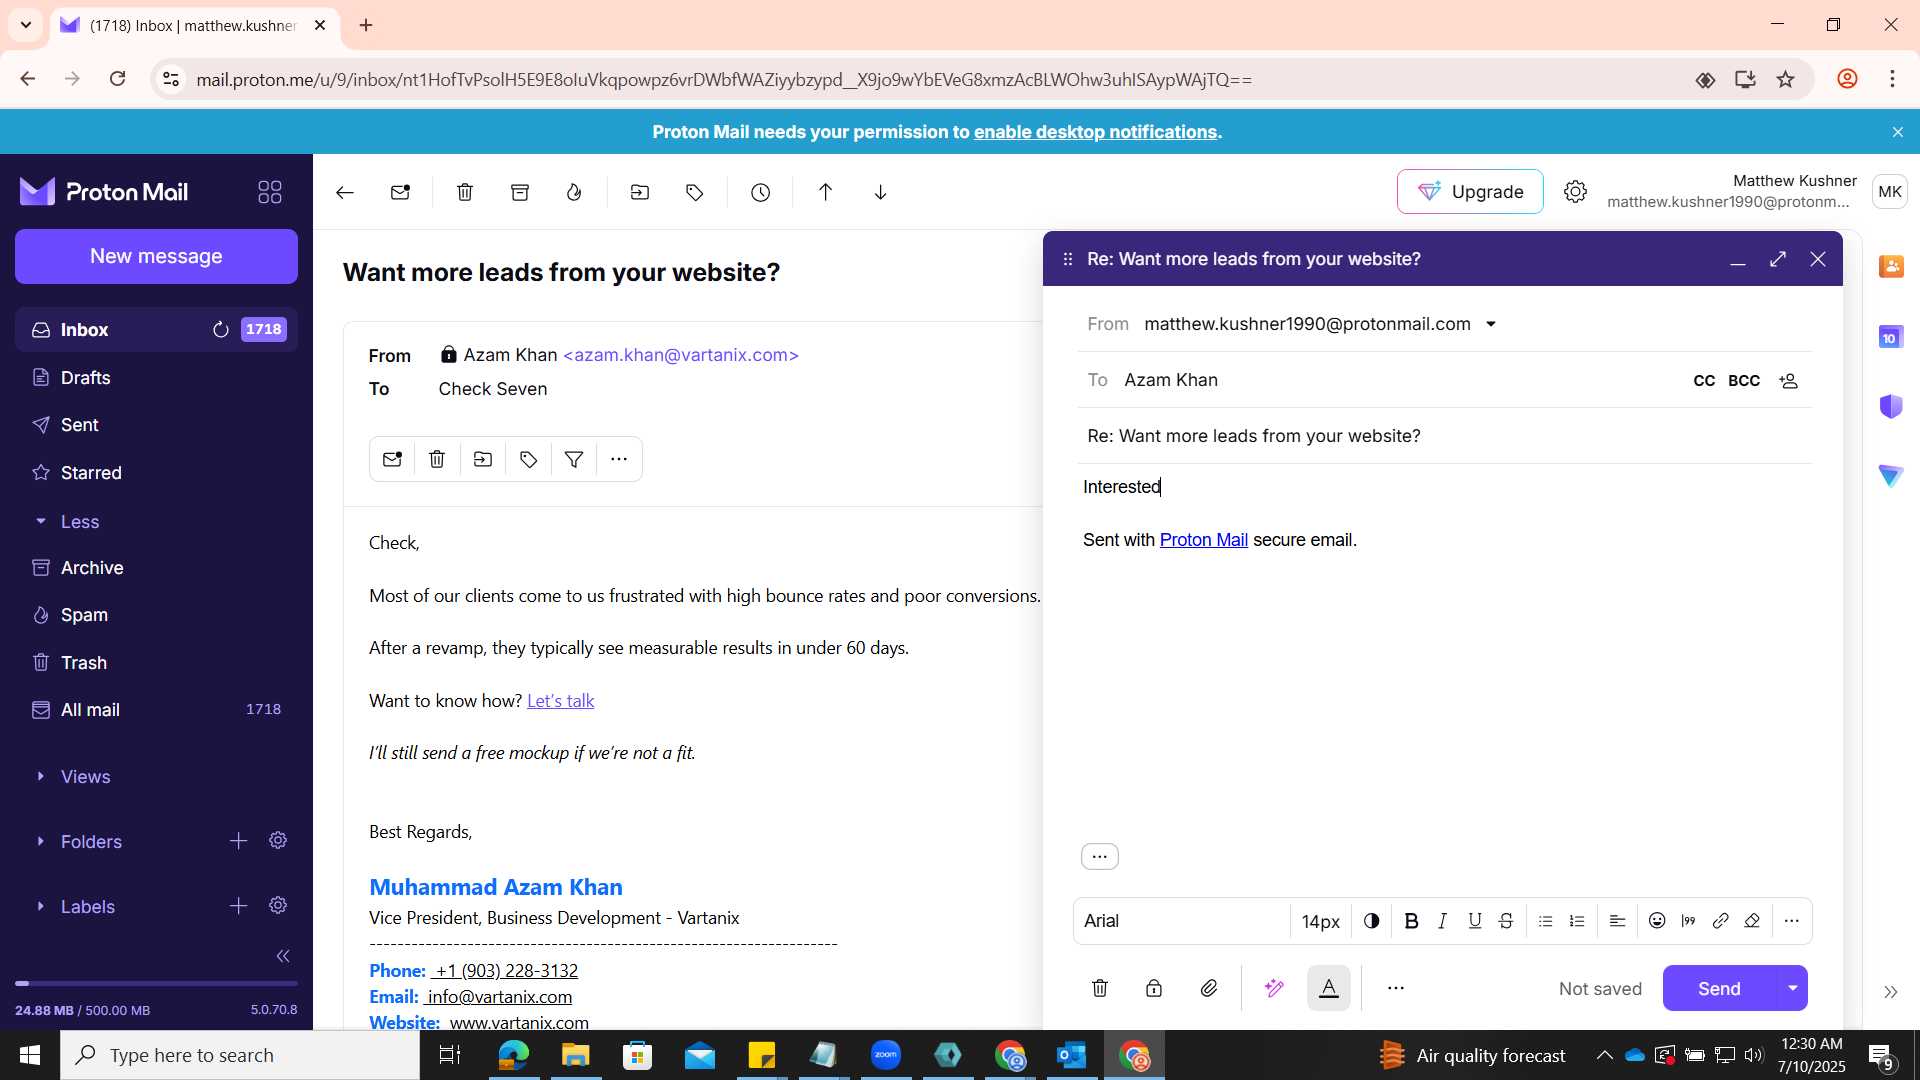Click Windows taskbar search box
Viewport: 1920px width, 1080px height.
[x=240, y=1055]
